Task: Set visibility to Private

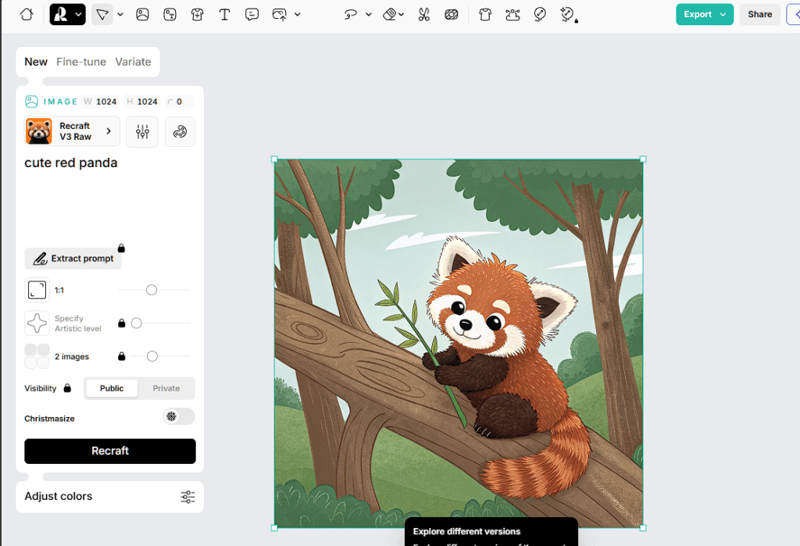Action: [x=166, y=388]
